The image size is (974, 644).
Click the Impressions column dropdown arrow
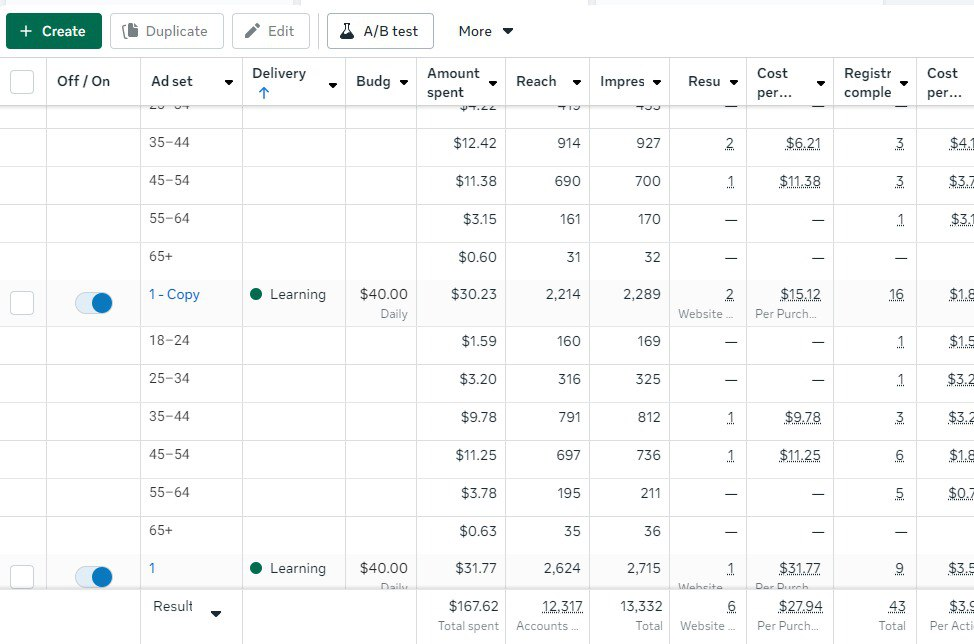657,83
